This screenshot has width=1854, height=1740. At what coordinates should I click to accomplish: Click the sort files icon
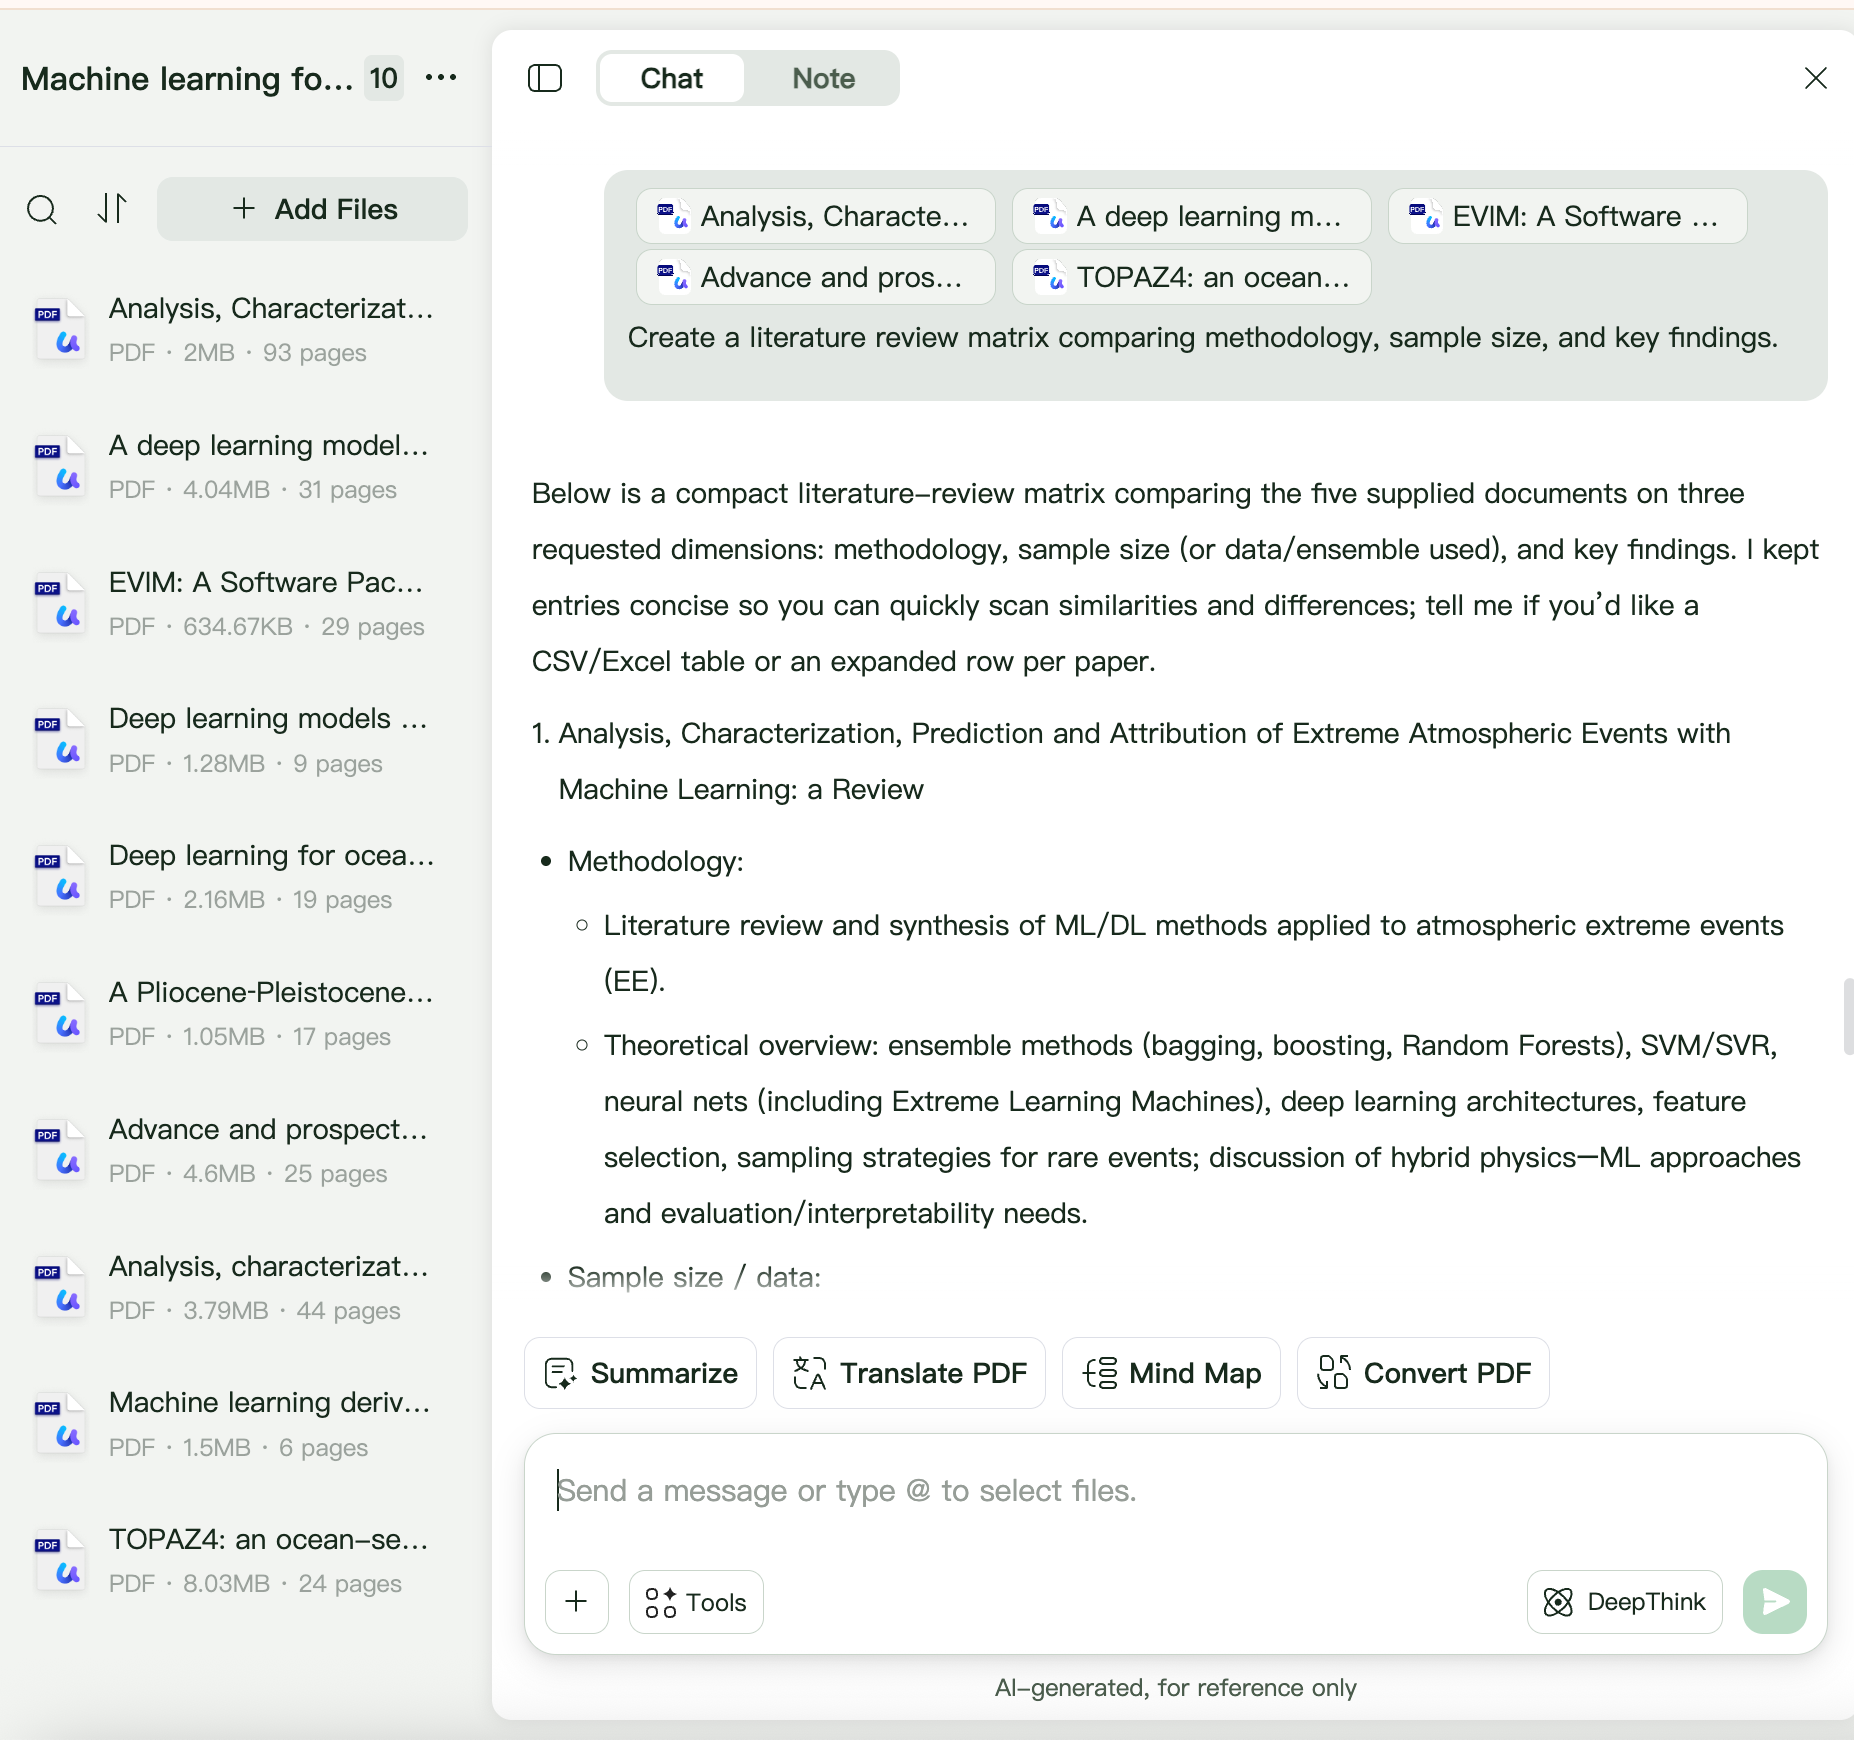112,209
